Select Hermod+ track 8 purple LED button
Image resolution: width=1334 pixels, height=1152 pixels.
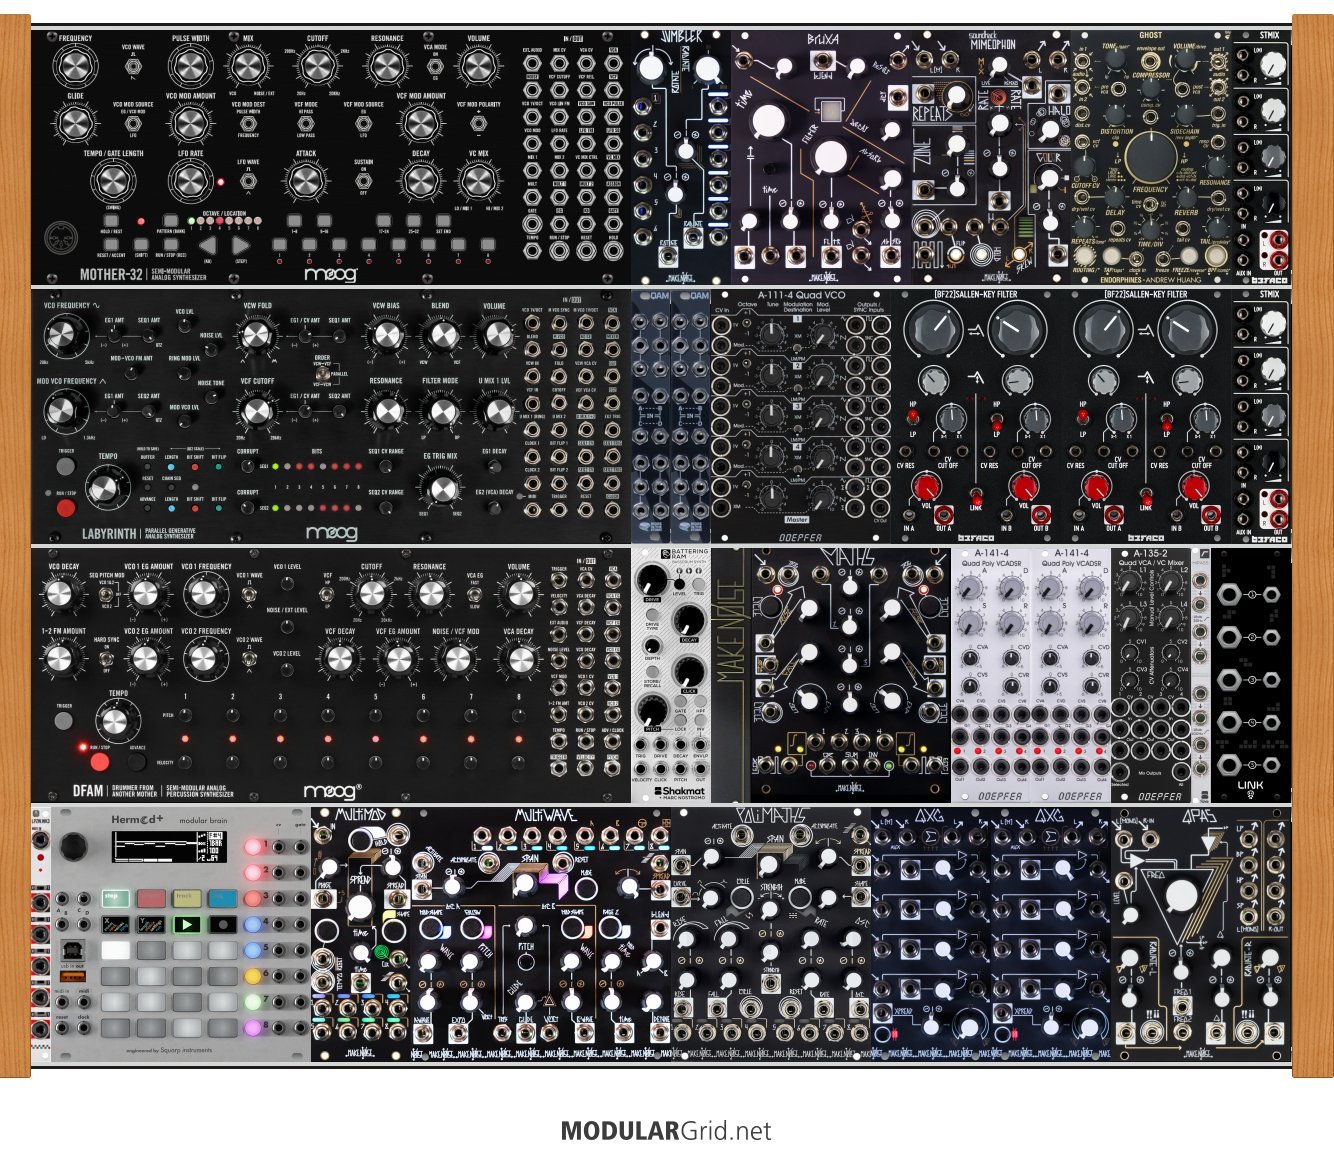pyautogui.click(x=253, y=1027)
